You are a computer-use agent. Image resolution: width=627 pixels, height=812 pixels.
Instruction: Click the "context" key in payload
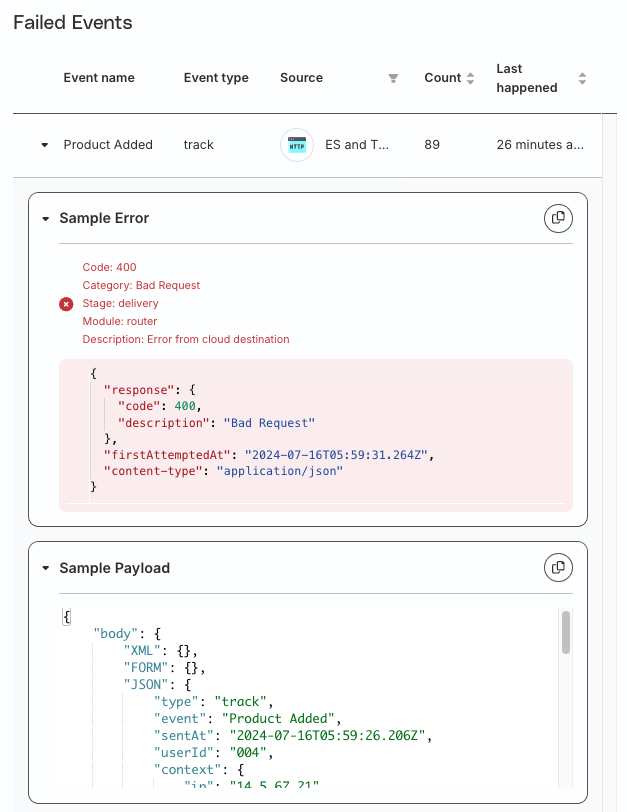point(187,770)
